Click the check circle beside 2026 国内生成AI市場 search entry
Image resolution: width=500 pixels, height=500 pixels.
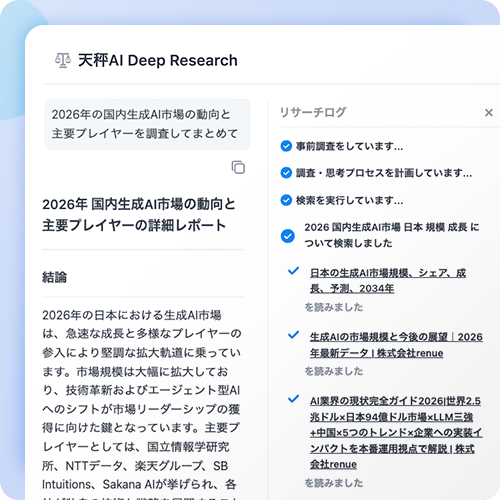[x=287, y=236]
